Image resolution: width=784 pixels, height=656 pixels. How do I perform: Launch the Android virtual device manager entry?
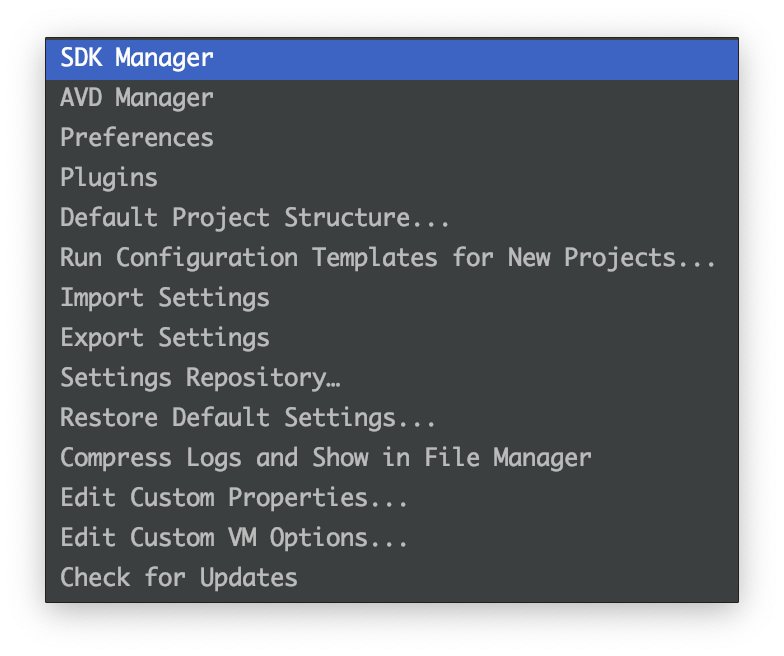[392, 98]
